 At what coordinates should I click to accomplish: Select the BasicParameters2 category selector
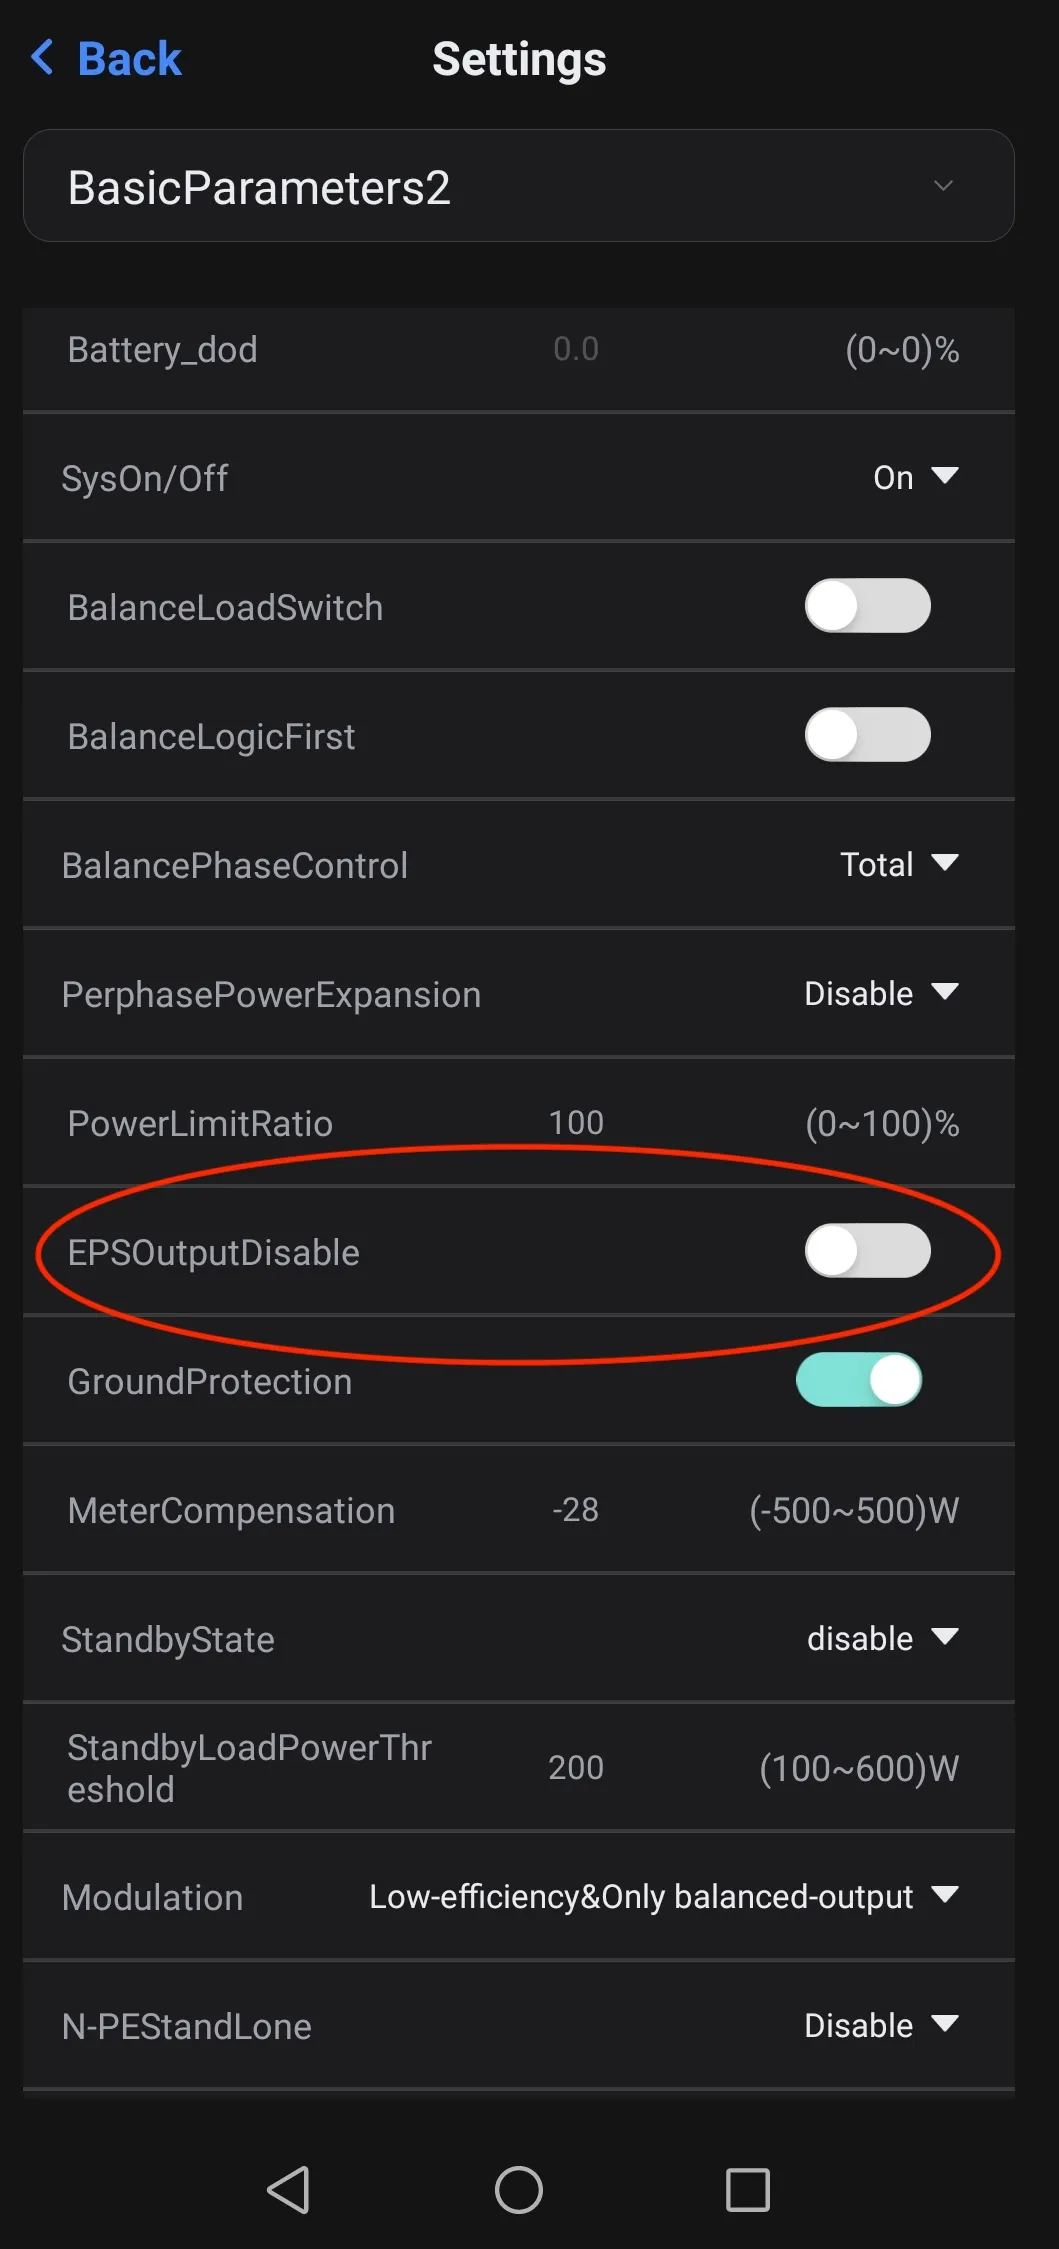click(x=519, y=186)
